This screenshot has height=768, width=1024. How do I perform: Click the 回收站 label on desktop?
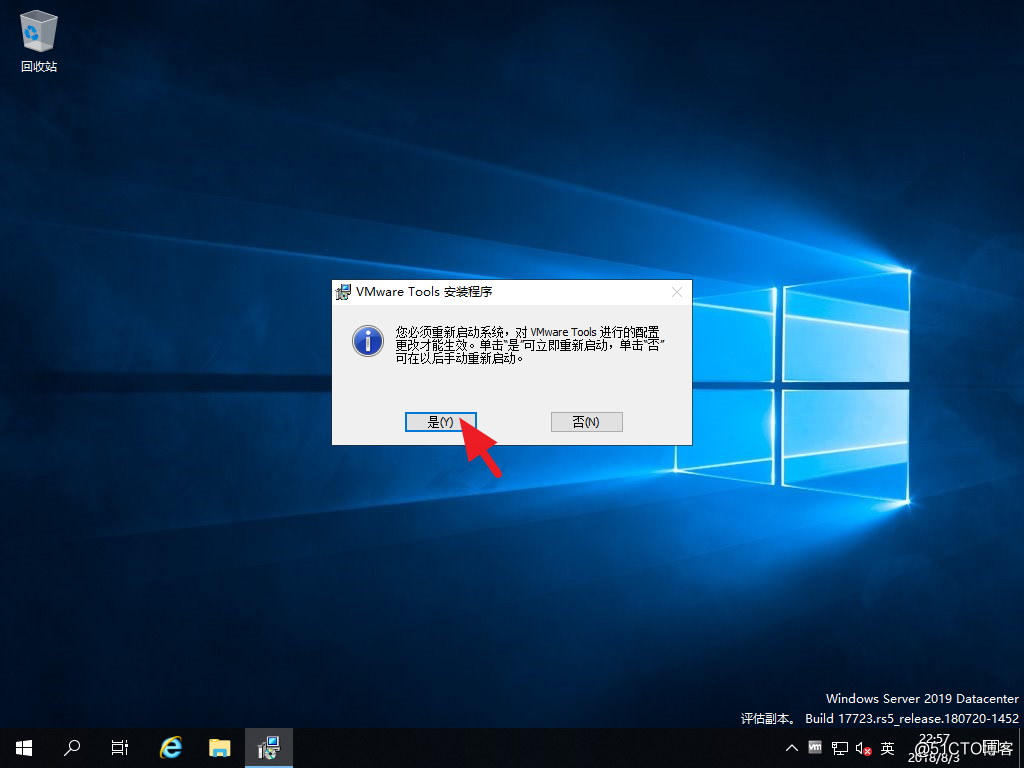coord(39,67)
